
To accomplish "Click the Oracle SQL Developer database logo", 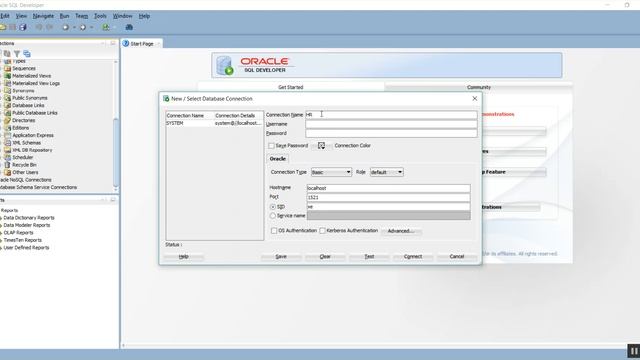I will click(x=224, y=65).
